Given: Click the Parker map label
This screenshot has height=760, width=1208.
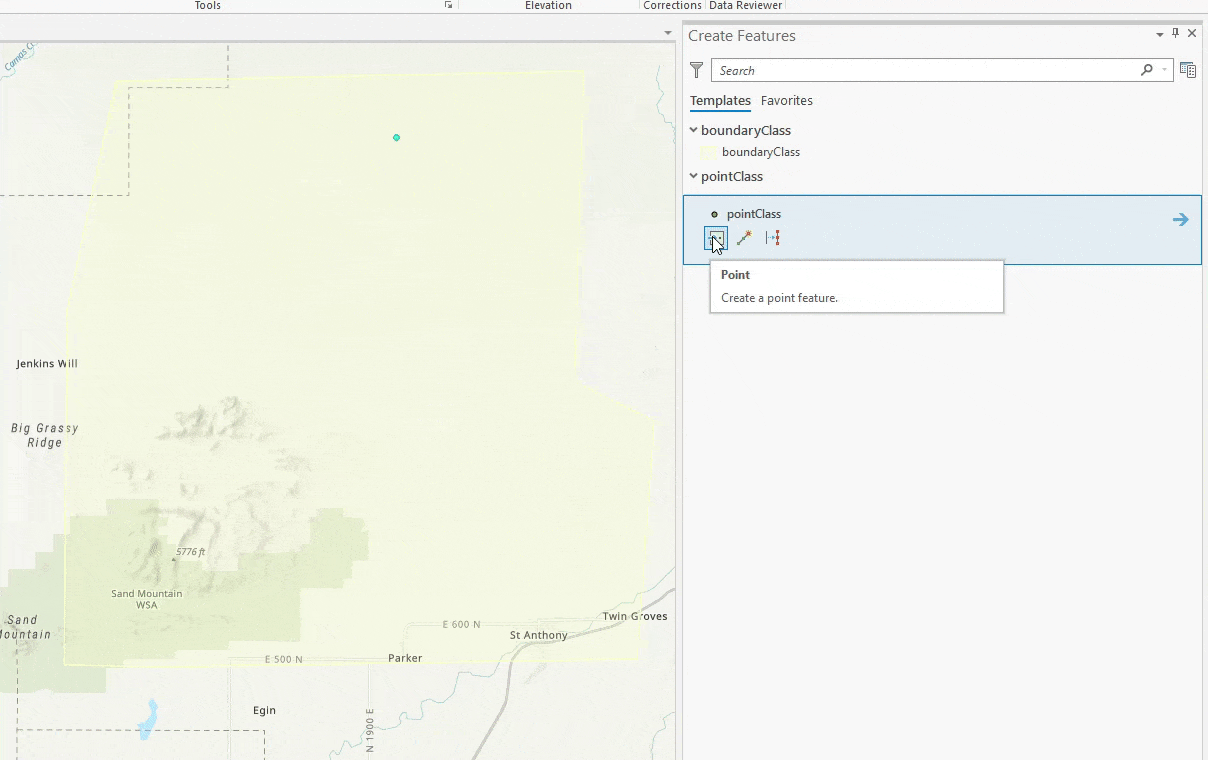Looking at the screenshot, I should [405, 658].
